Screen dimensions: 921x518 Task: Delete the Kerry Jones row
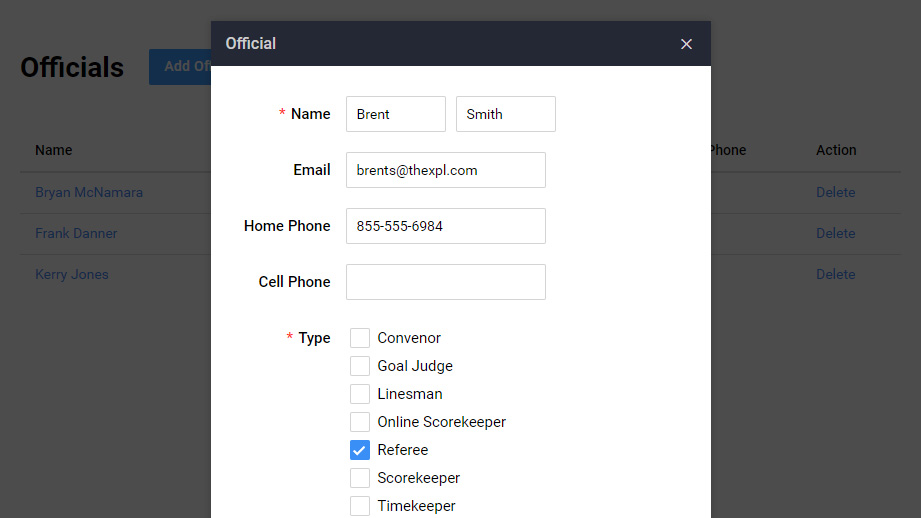[835, 274]
